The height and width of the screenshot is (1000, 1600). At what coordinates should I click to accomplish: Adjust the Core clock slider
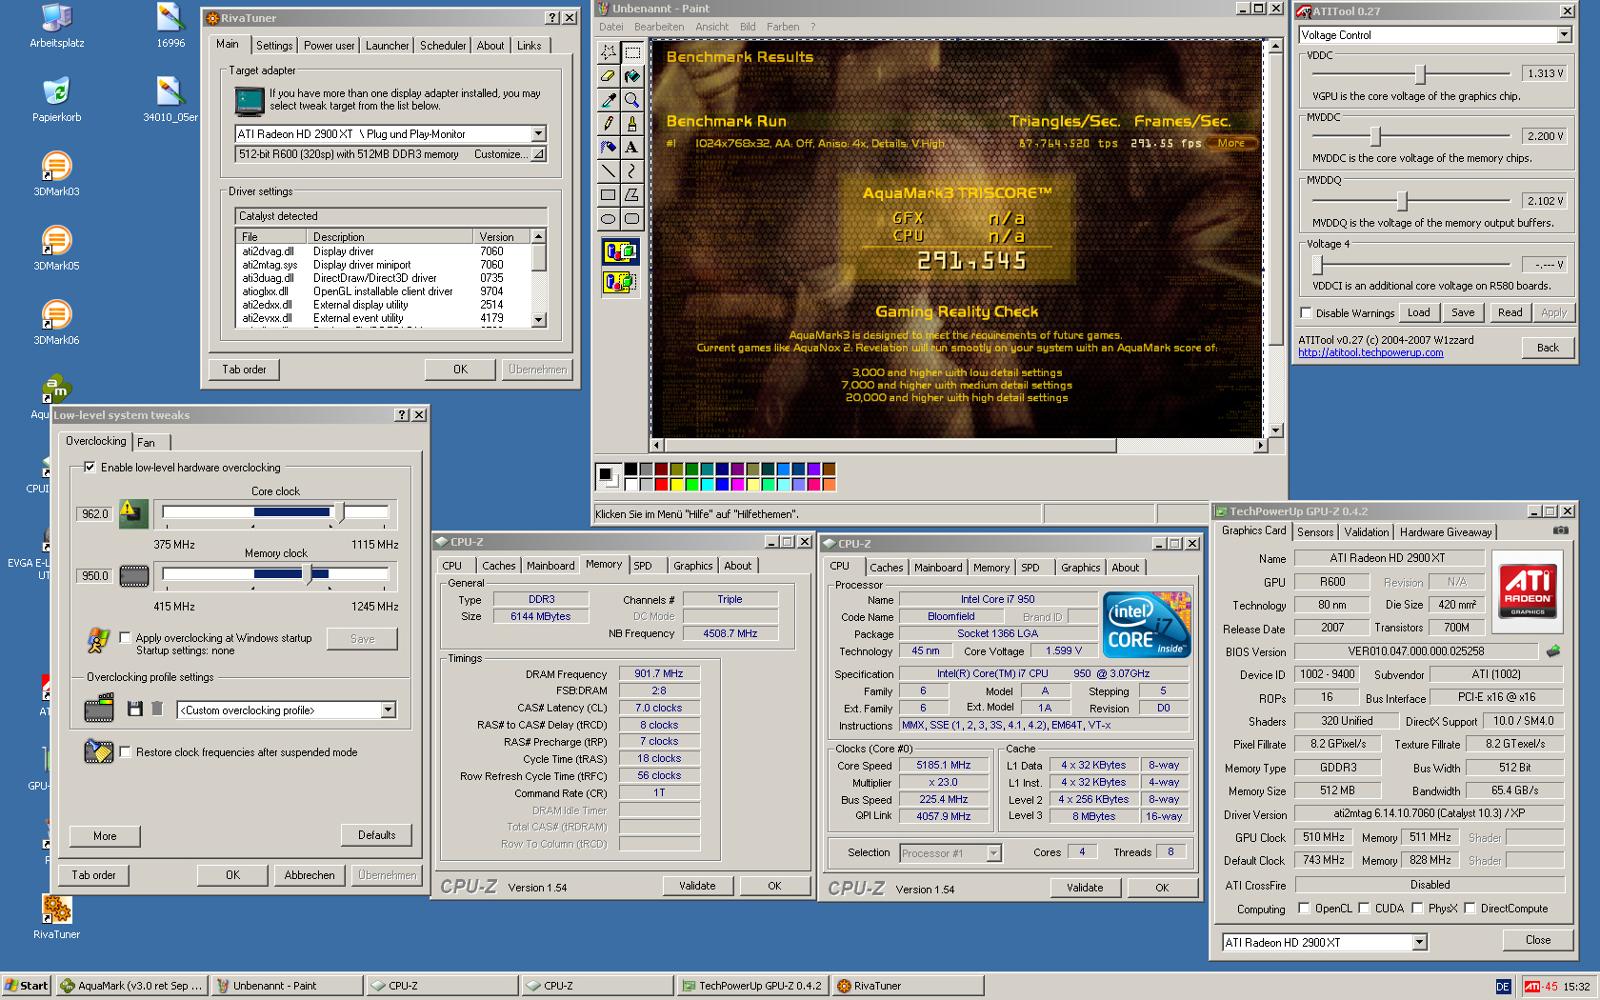pyautogui.click(x=340, y=512)
